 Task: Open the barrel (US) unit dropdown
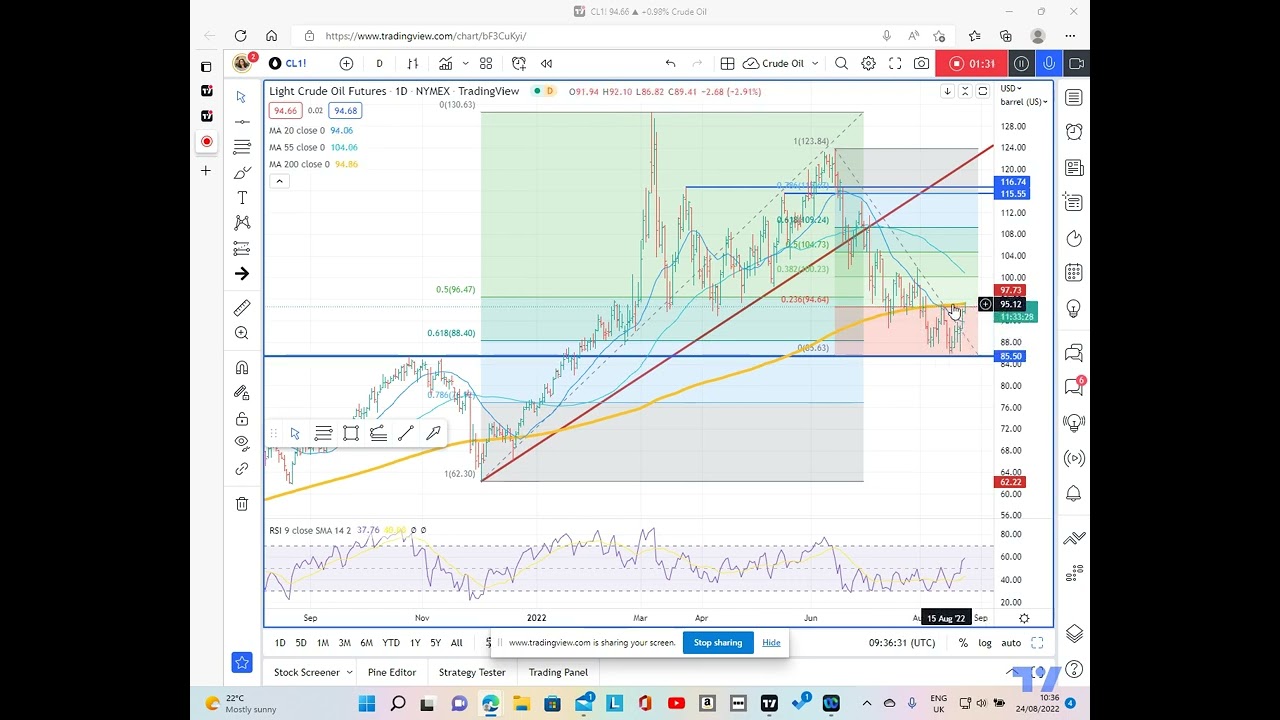[x=1024, y=102]
